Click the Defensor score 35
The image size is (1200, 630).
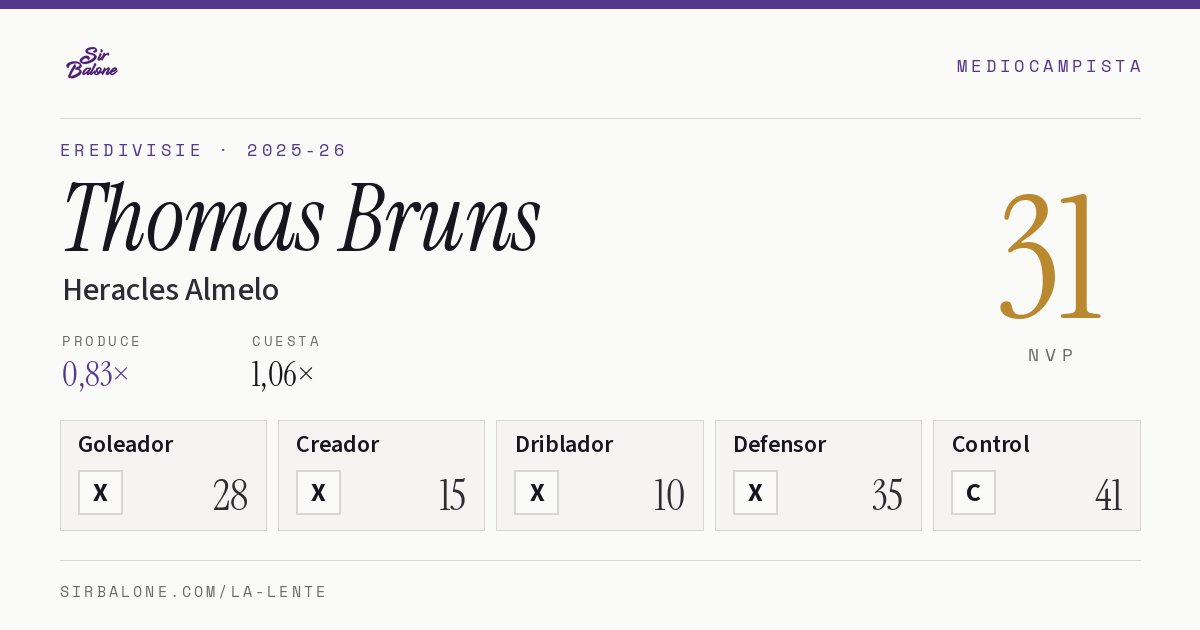tap(887, 495)
